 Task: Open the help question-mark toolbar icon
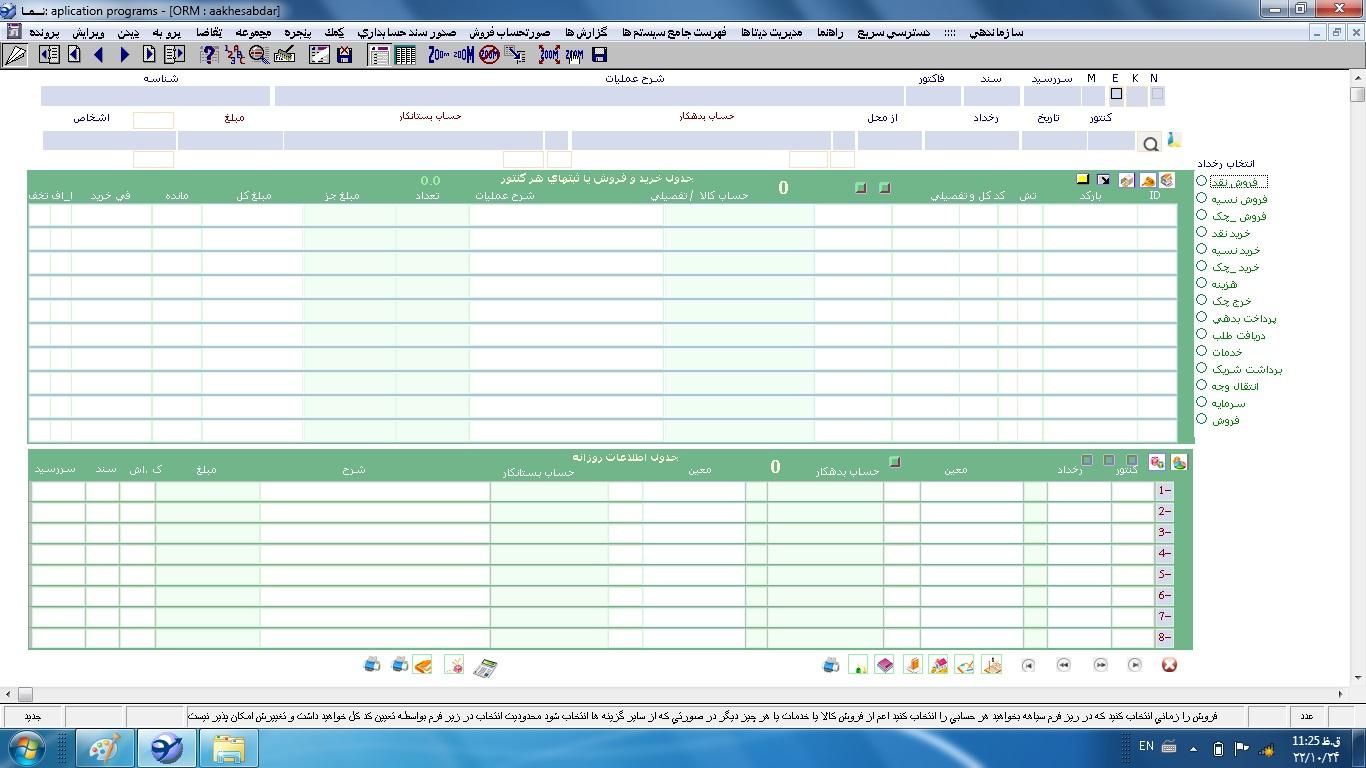click(x=210, y=55)
